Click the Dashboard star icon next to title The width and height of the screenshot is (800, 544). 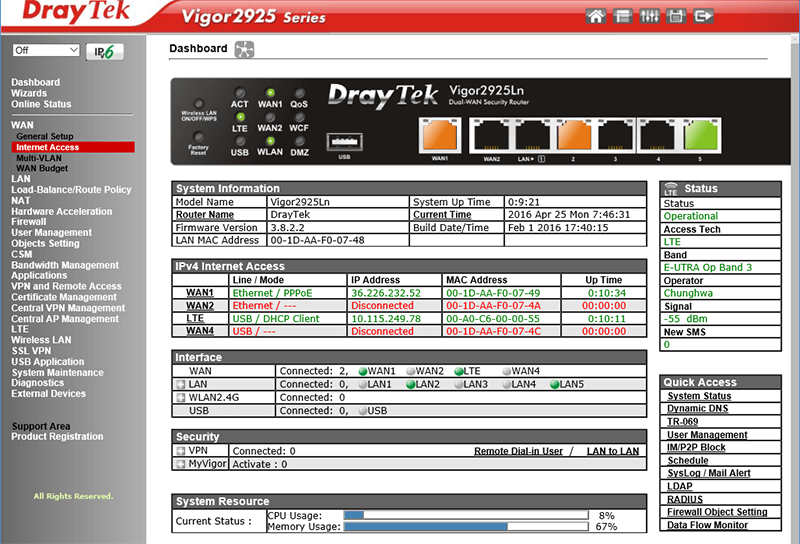(244, 50)
